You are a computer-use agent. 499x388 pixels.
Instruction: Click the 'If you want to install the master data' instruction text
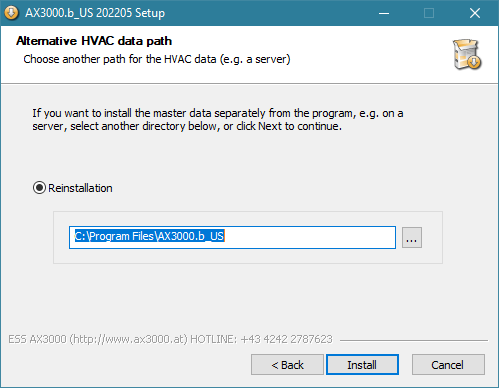coord(218,120)
